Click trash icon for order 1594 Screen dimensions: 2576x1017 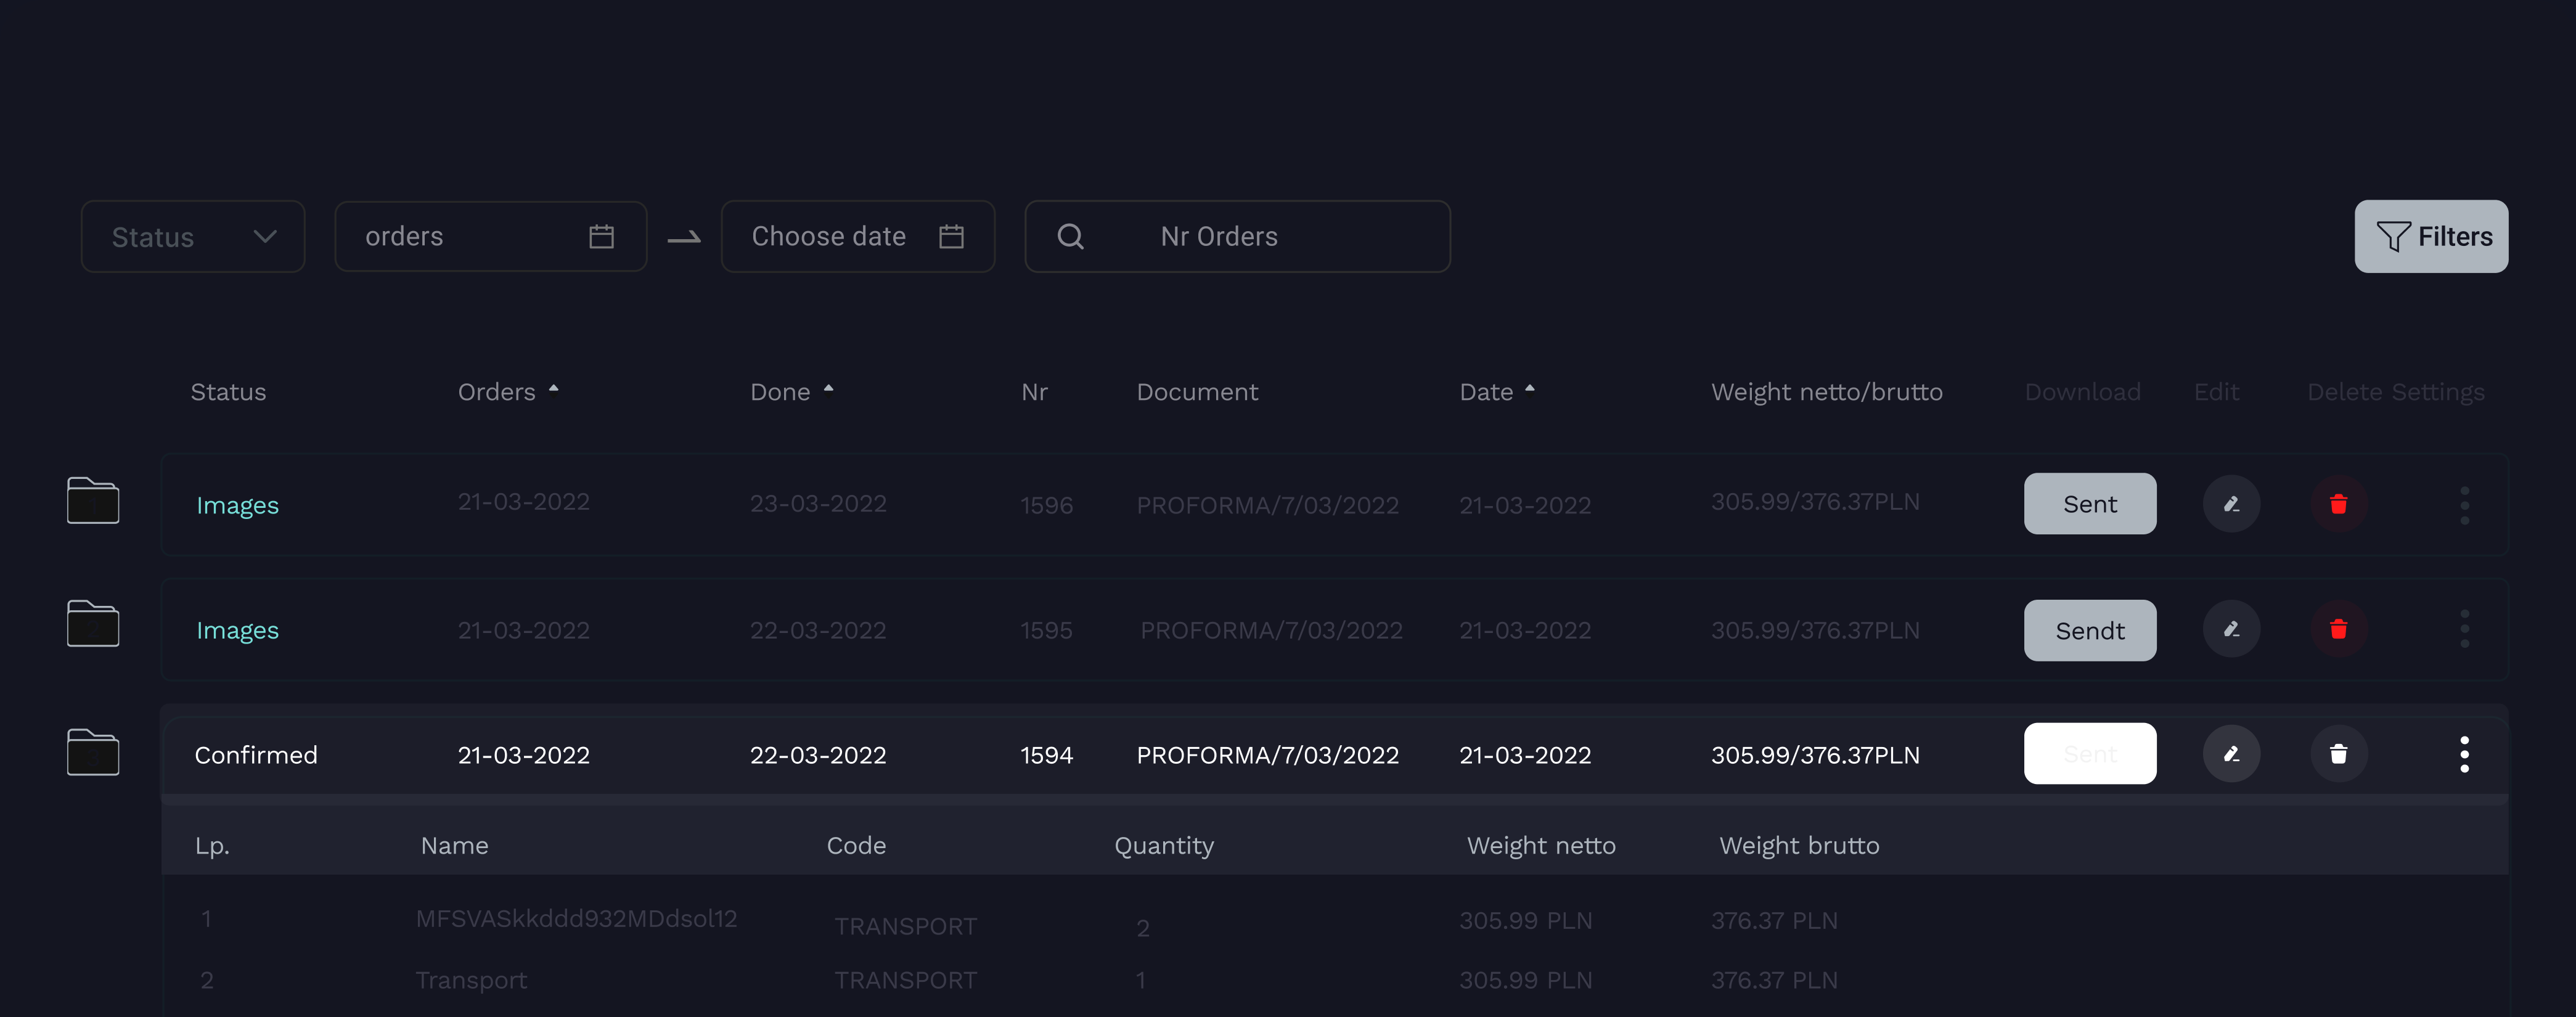(x=2338, y=754)
